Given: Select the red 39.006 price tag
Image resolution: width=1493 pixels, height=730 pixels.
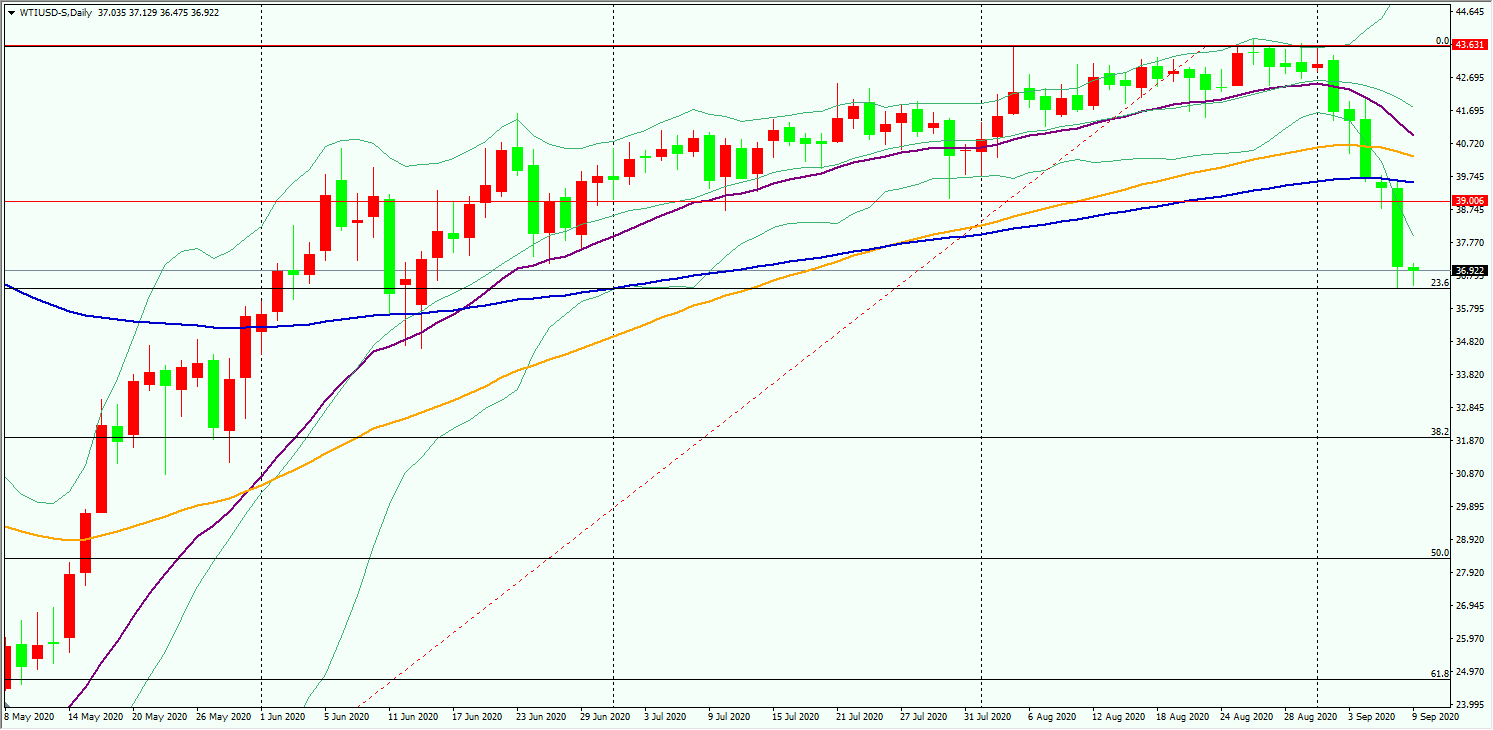Looking at the screenshot, I should 1469,201.
